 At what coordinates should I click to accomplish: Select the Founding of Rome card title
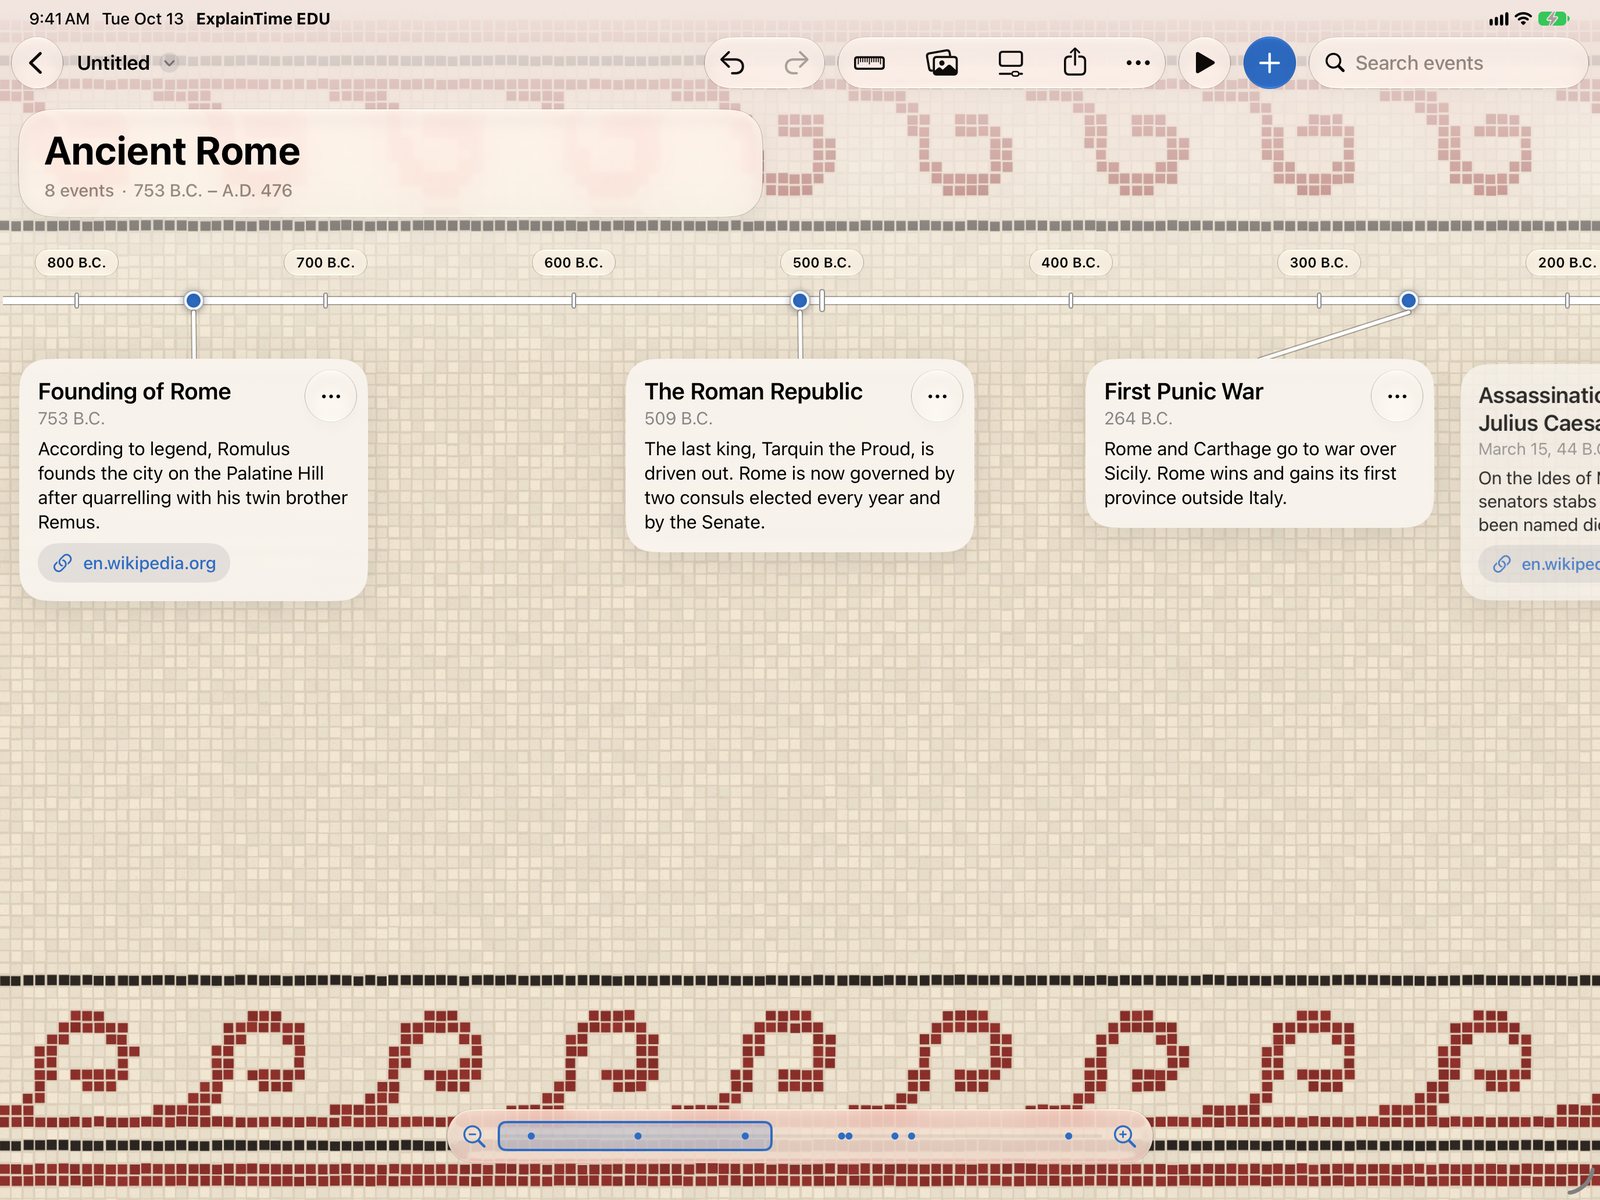click(134, 392)
